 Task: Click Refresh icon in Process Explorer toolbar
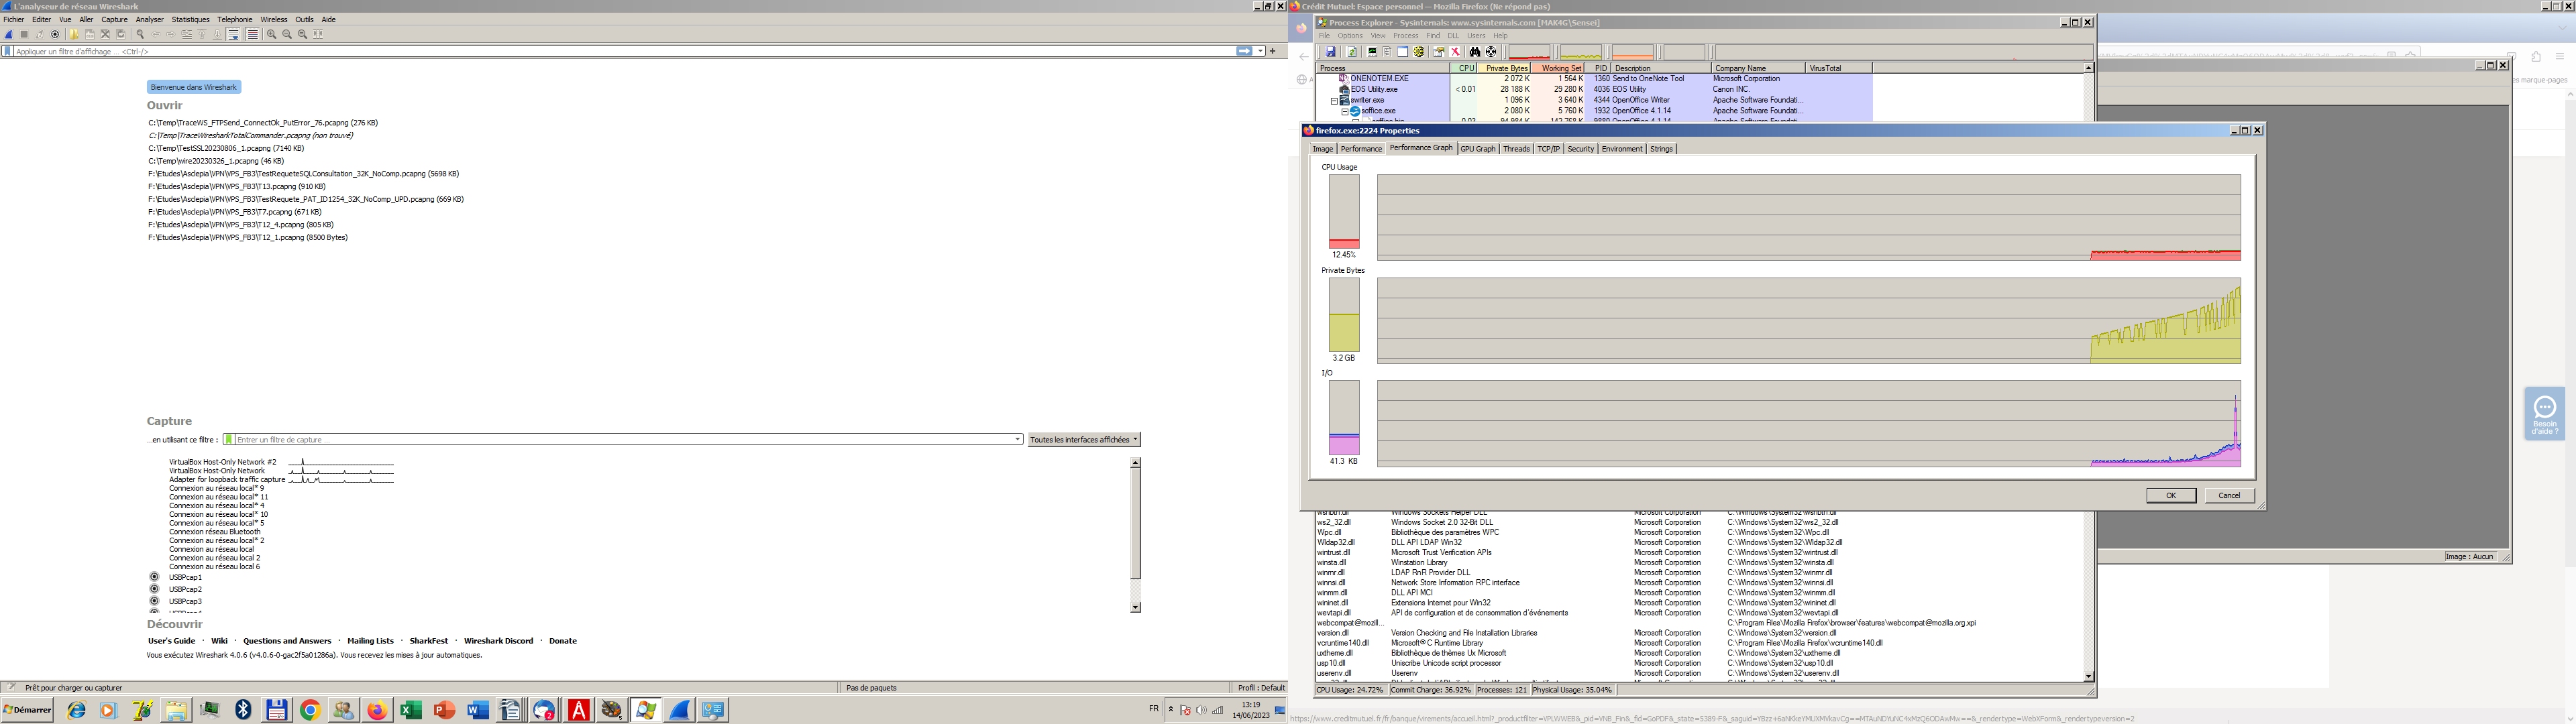[1352, 52]
